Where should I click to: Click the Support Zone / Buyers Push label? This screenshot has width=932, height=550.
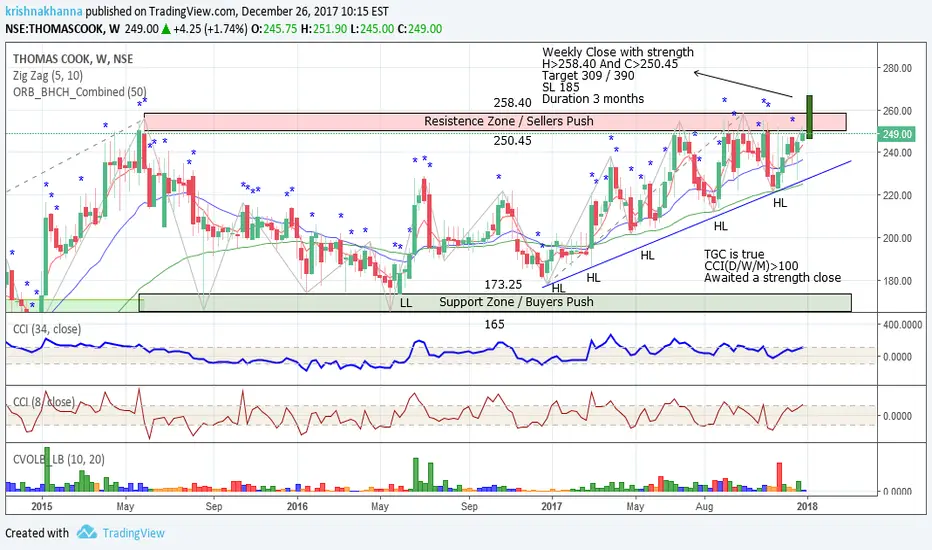[516, 302]
